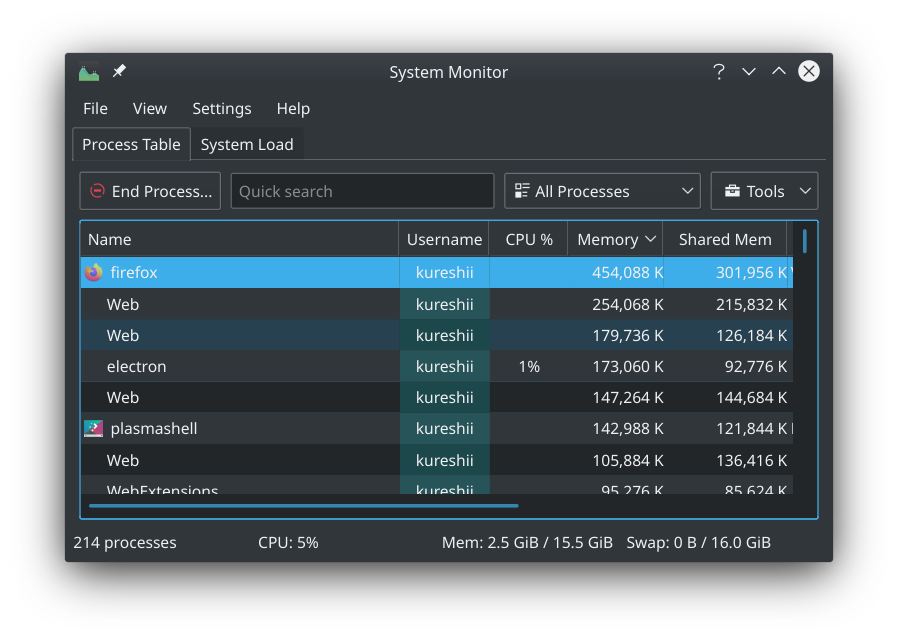Click shared memory value 126,184 K
Screen dimensions: 898x639
pyautogui.click(x=751, y=335)
